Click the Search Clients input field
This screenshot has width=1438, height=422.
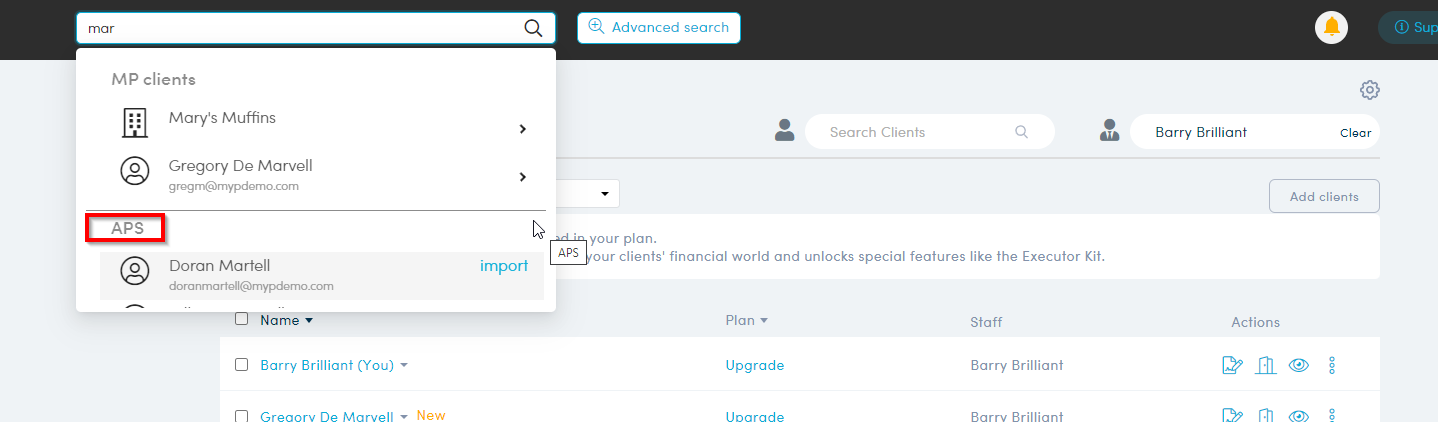tap(918, 132)
